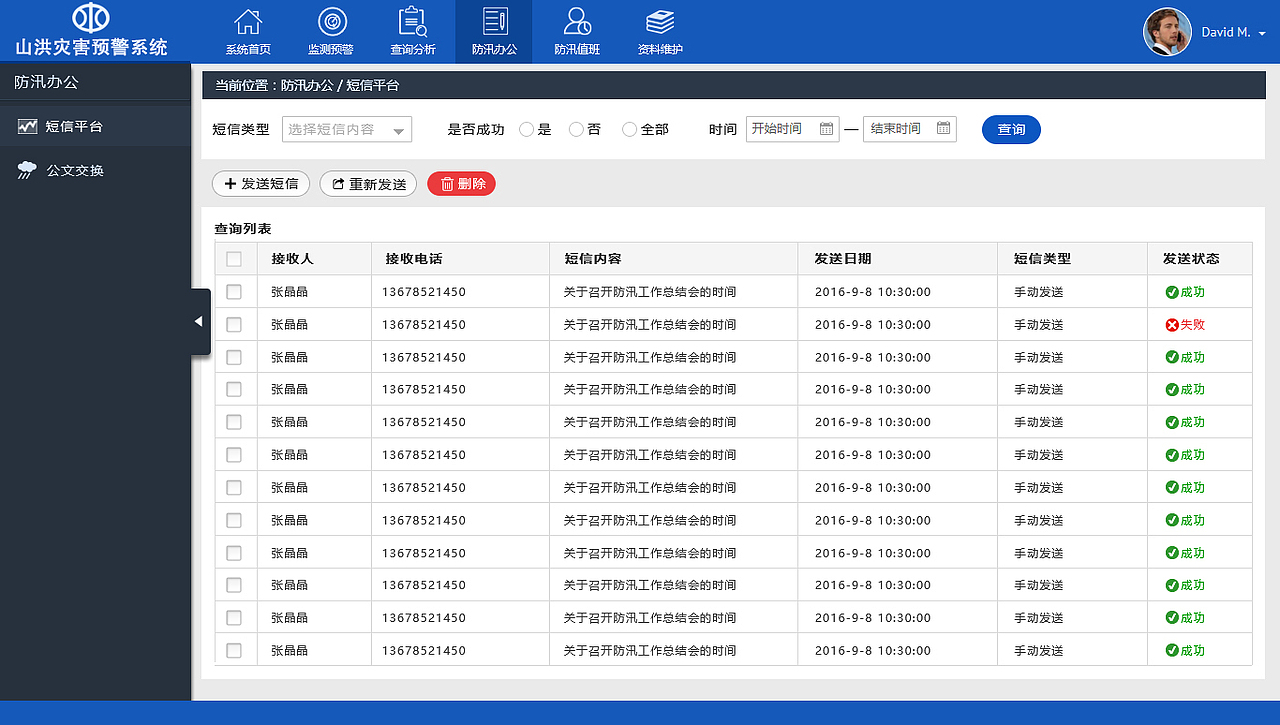Go to the 防汛值班 duty module
1280x725 pixels.
(577, 31)
